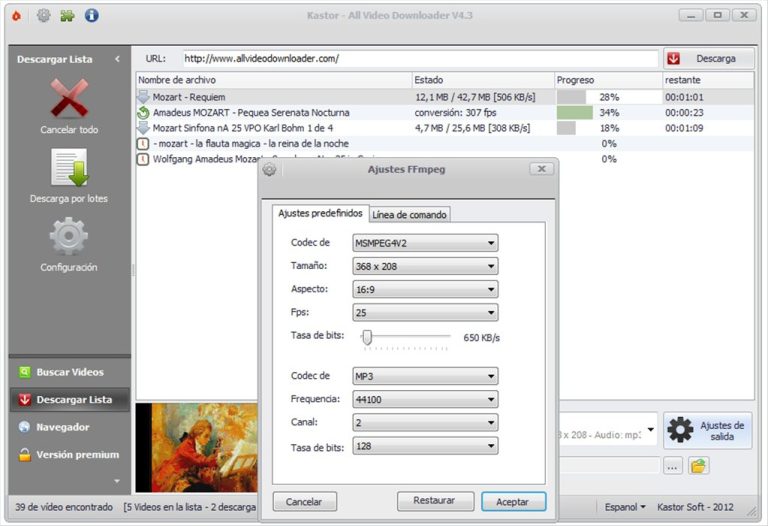
Task: Open settings gear icon in title bar
Action: pos(44,16)
